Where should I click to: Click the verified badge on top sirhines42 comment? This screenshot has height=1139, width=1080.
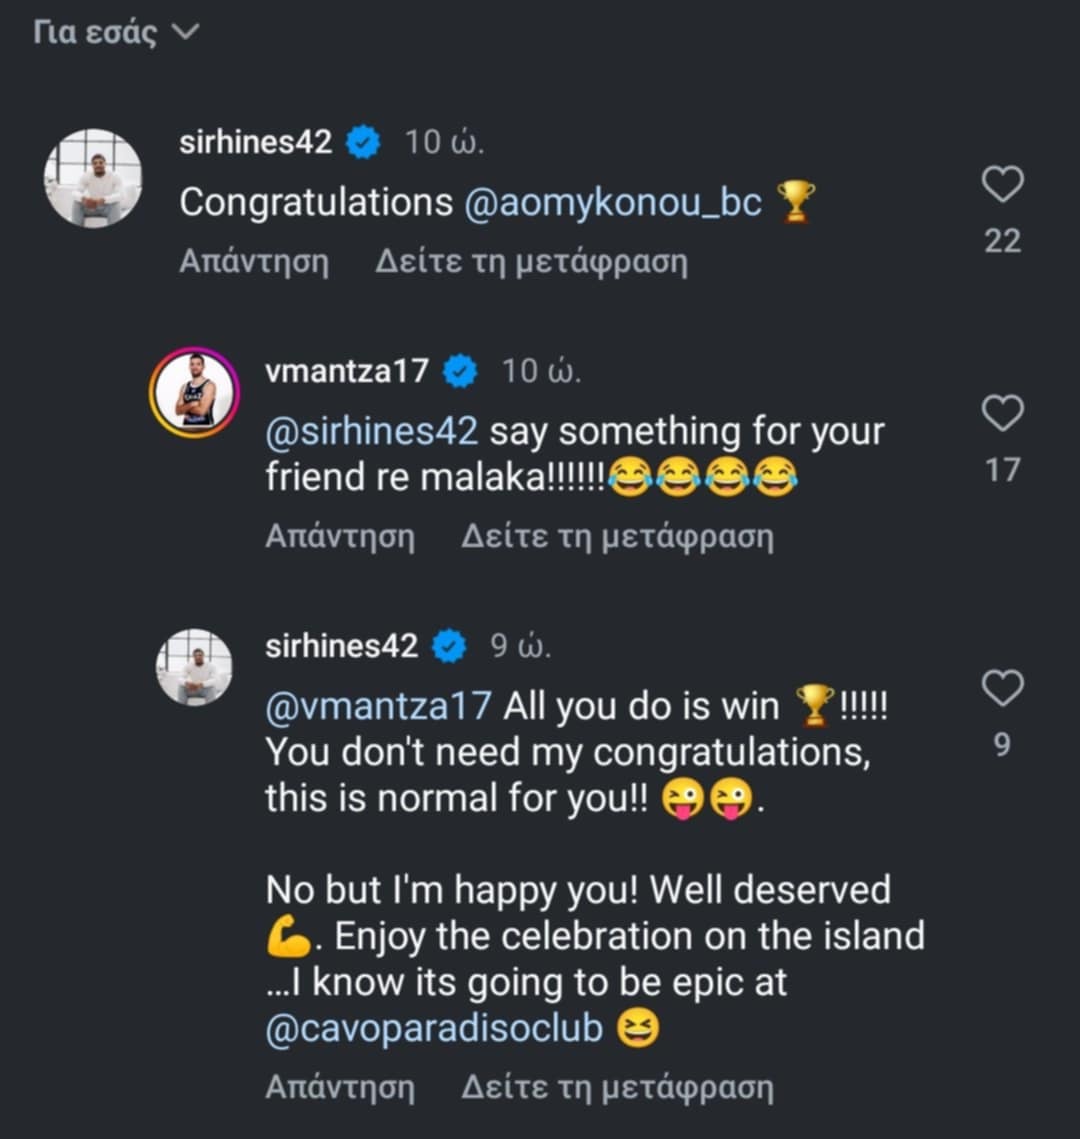(363, 143)
